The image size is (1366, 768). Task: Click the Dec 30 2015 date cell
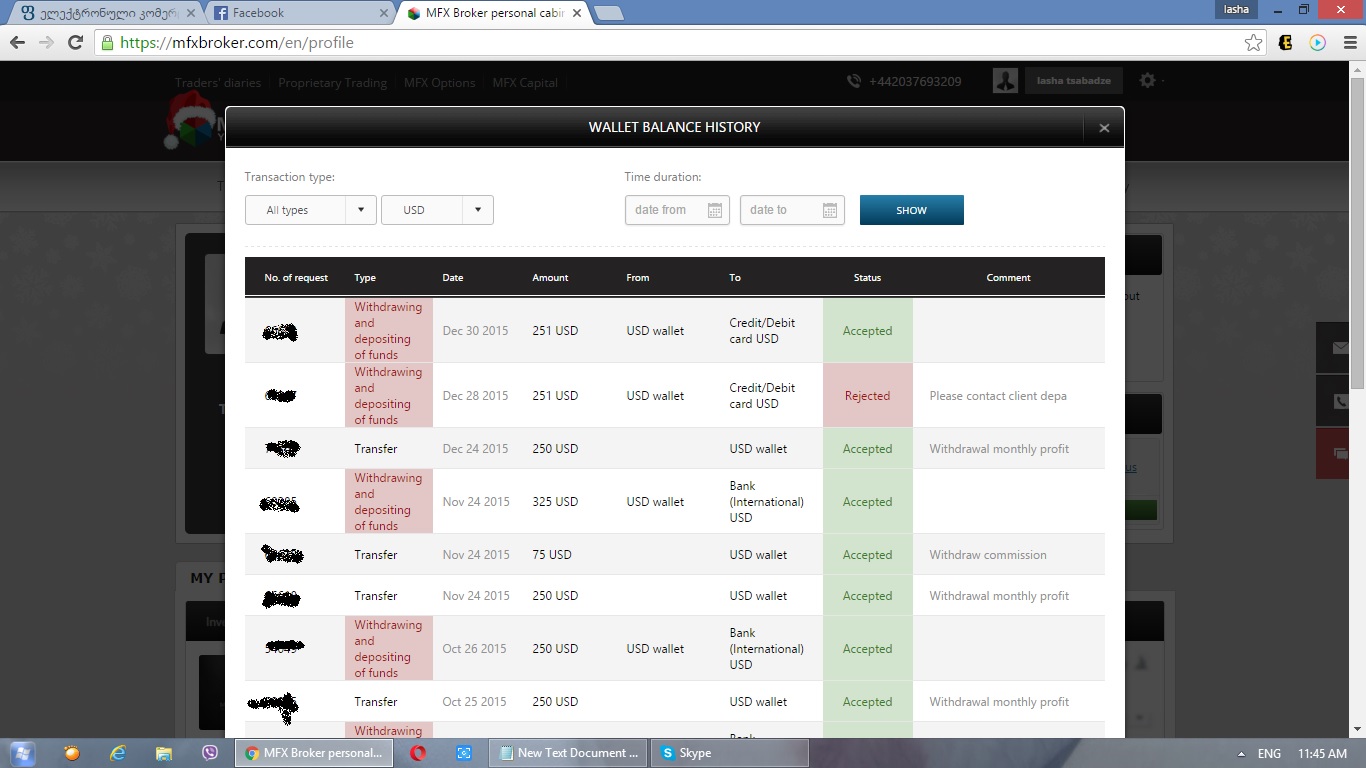click(x=475, y=331)
